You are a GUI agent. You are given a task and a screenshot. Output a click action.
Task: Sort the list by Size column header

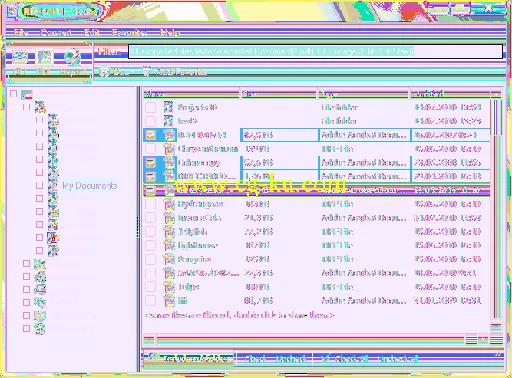278,94
